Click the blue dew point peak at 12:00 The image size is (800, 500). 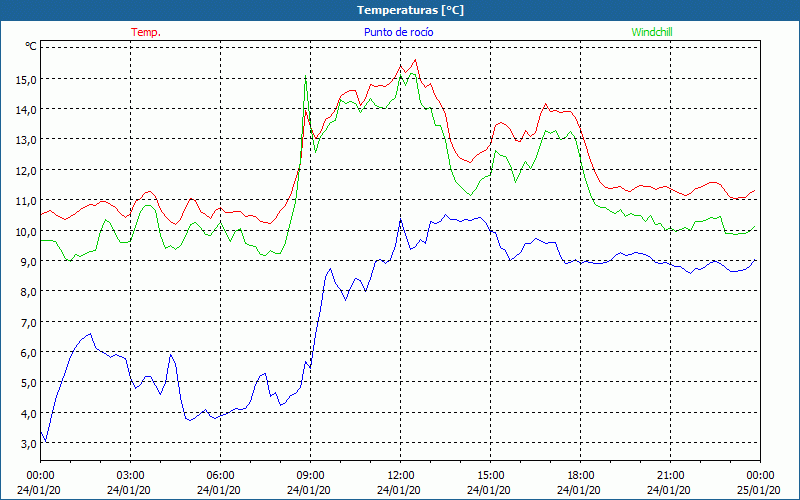[401, 219]
